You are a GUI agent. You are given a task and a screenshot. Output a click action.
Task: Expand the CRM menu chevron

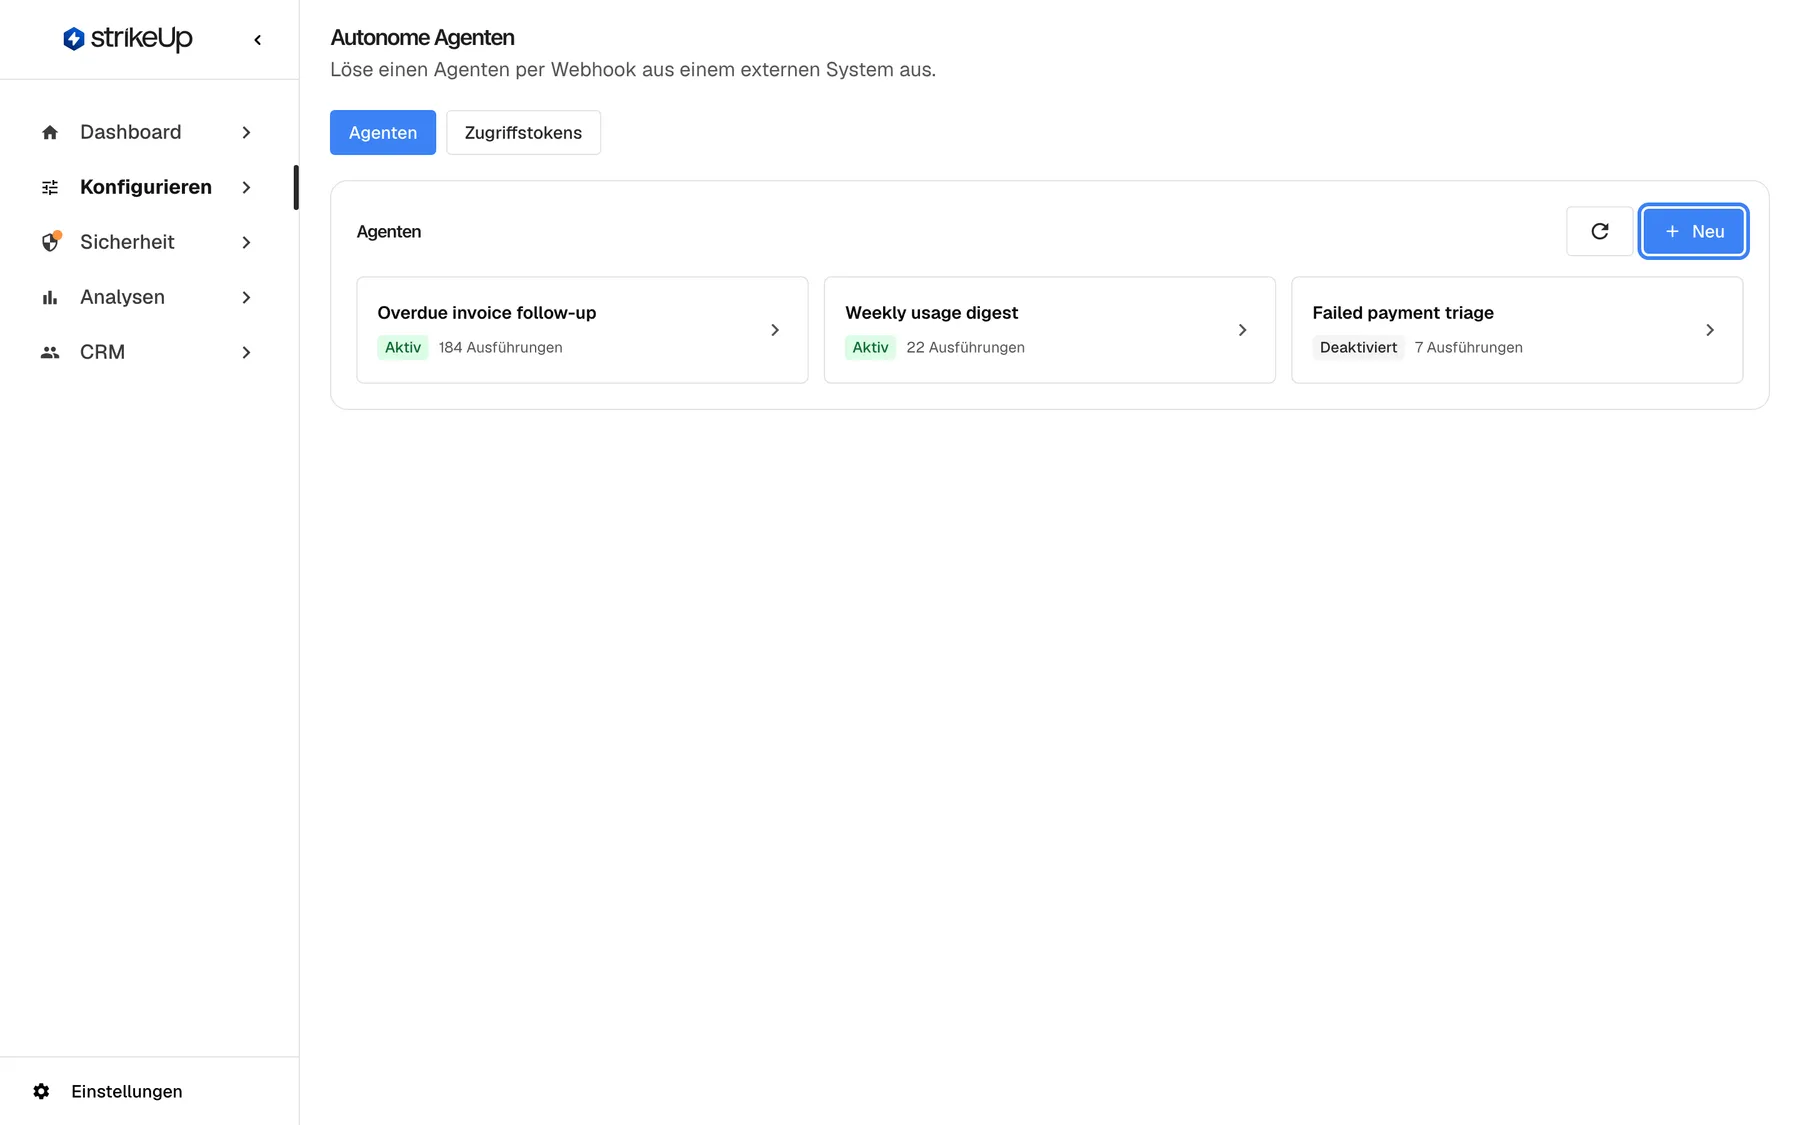(246, 352)
